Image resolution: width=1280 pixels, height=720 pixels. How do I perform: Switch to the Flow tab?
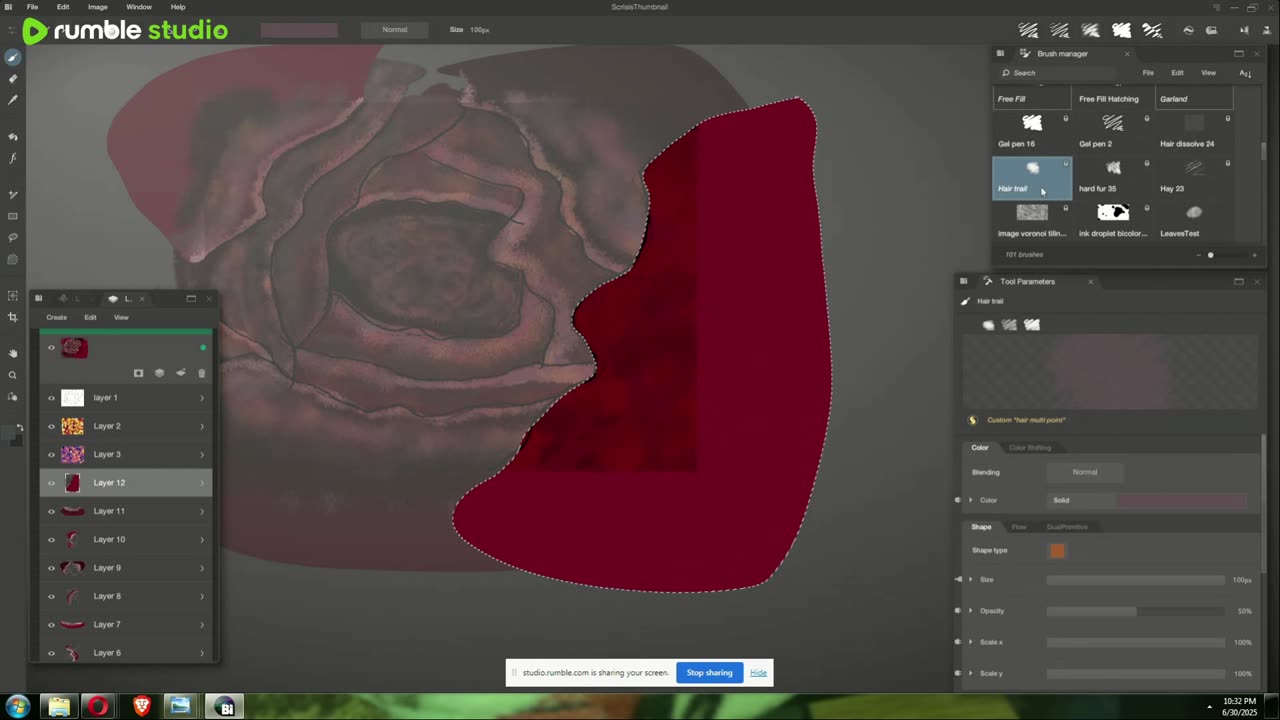click(x=1018, y=527)
